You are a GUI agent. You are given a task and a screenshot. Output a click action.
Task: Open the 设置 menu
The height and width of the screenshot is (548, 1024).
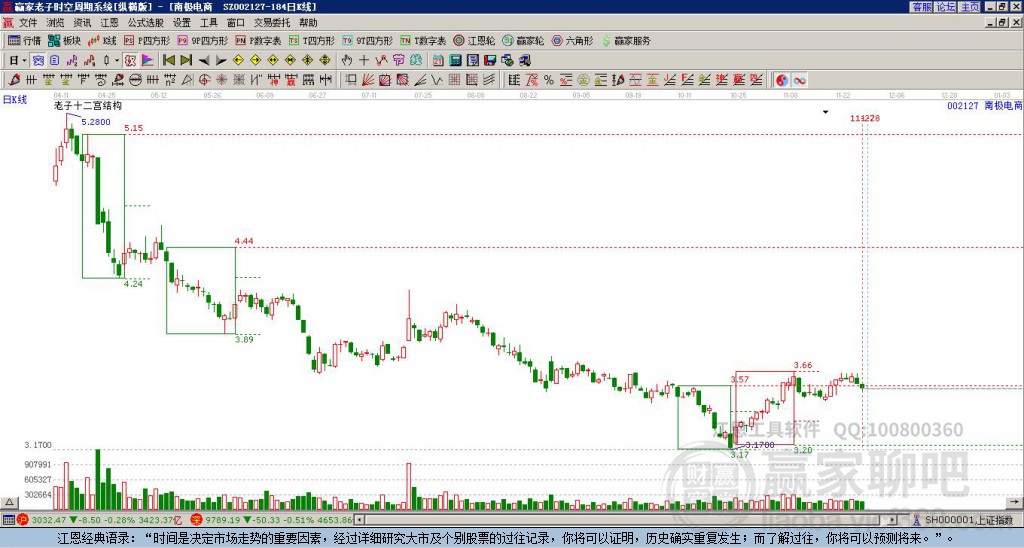[182, 23]
